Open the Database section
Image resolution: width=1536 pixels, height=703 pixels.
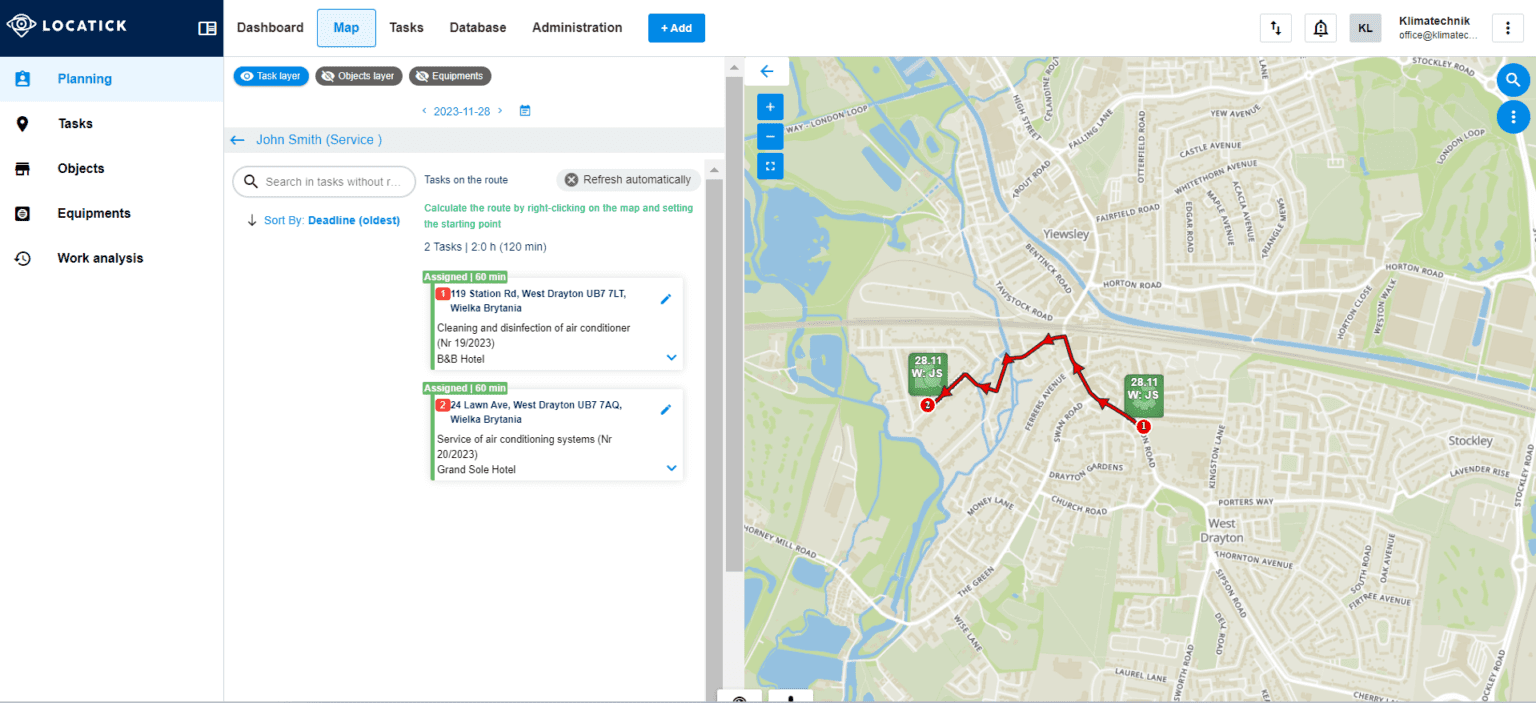point(477,27)
